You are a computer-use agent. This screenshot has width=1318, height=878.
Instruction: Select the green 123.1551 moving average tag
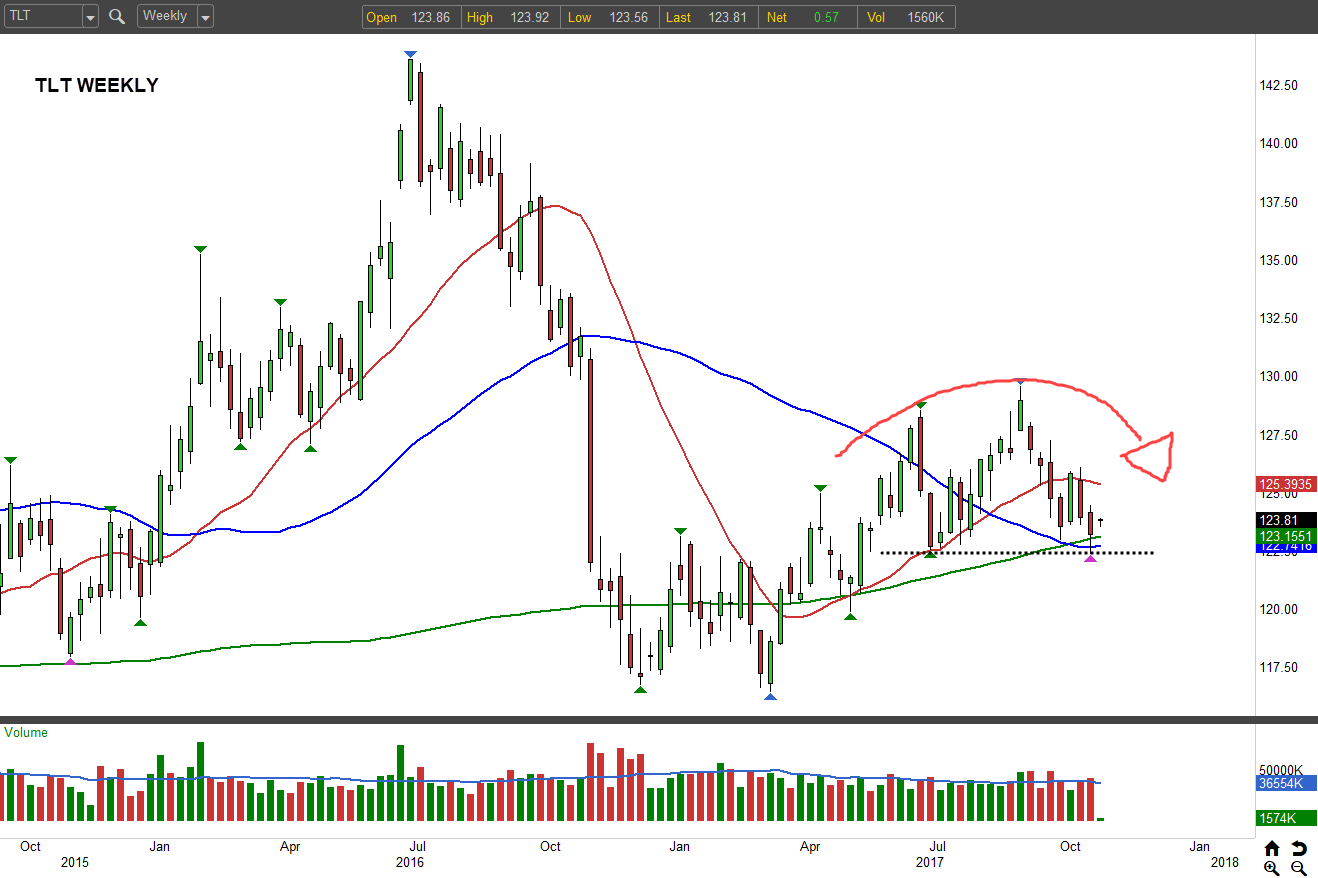[1284, 536]
